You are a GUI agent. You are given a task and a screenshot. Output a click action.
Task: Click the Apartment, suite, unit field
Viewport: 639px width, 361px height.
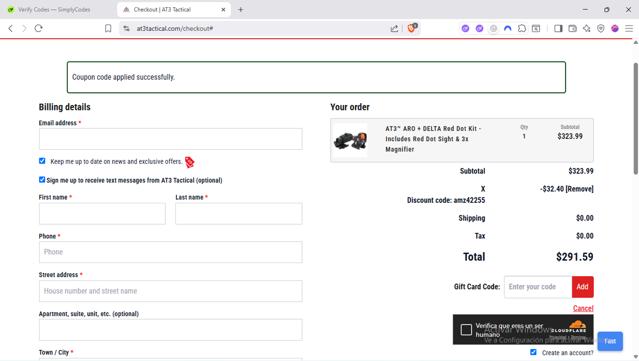tap(171, 330)
